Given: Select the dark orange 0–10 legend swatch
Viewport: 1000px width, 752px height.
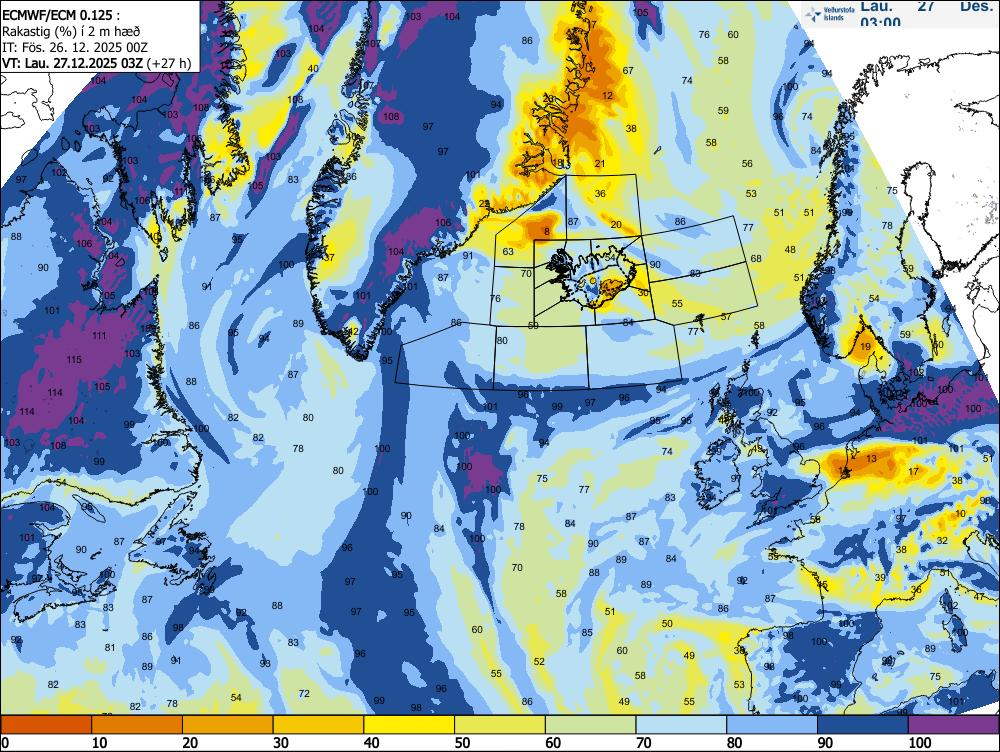Looking at the screenshot, I should click(x=46, y=724).
